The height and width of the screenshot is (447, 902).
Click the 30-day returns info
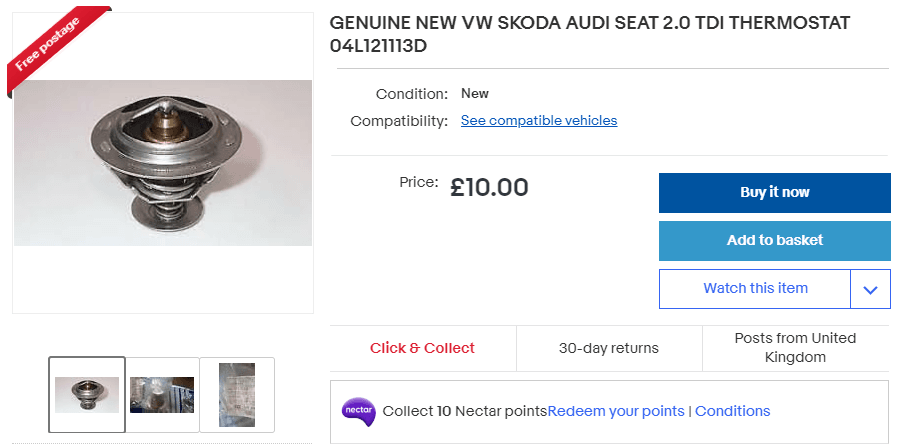click(609, 348)
